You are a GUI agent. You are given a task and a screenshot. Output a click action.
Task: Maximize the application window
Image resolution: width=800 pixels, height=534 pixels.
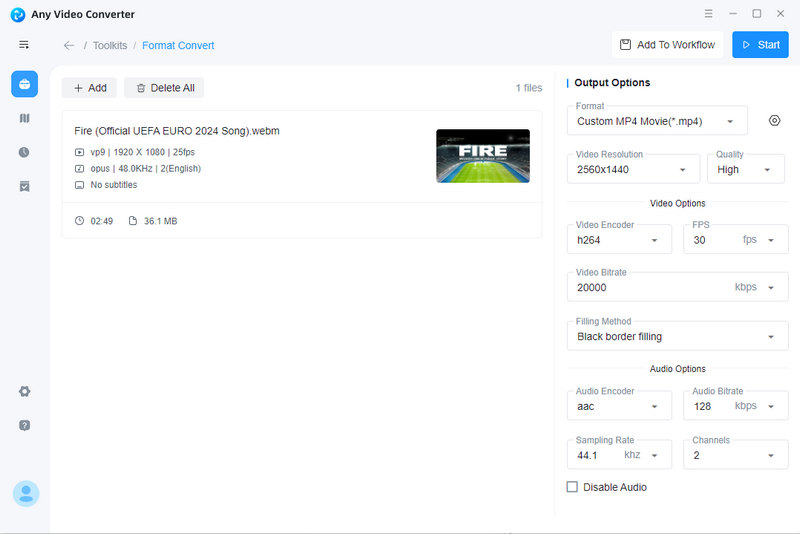[x=757, y=14]
